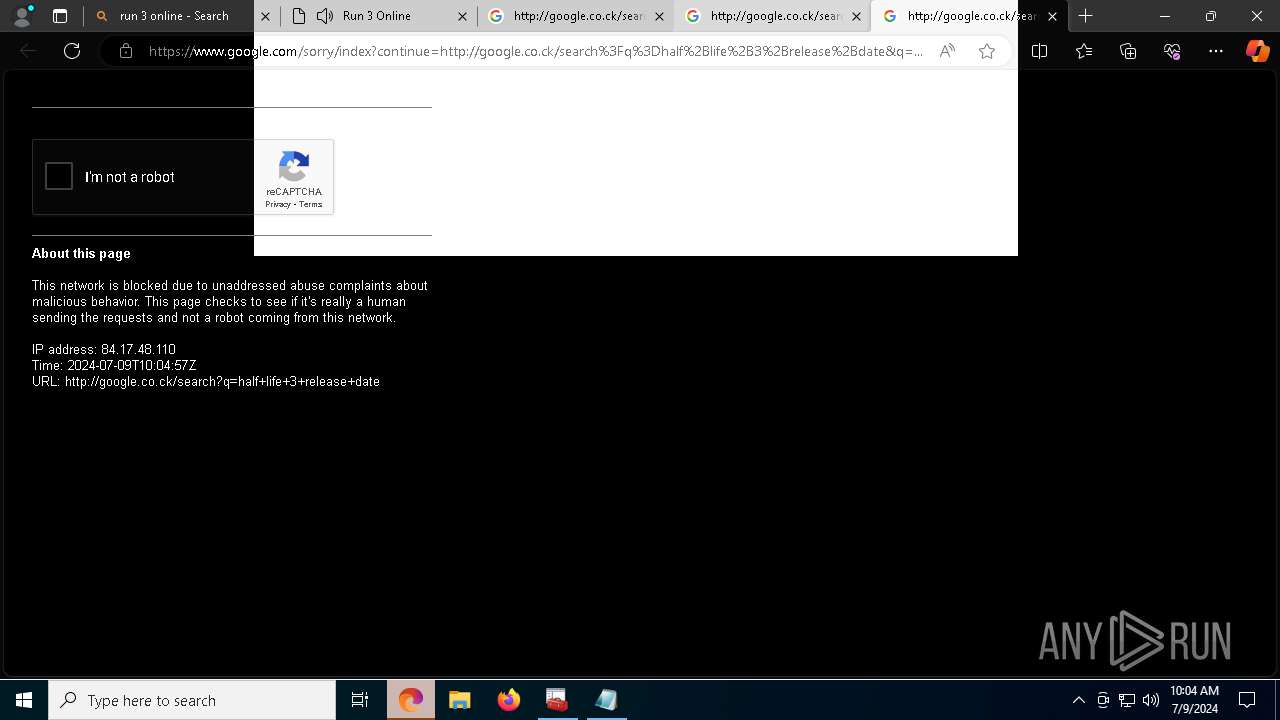Image resolution: width=1280 pixels, height=720 pixels.
Task: Open Settings and more menu
Action: [x=1216, y=51]
